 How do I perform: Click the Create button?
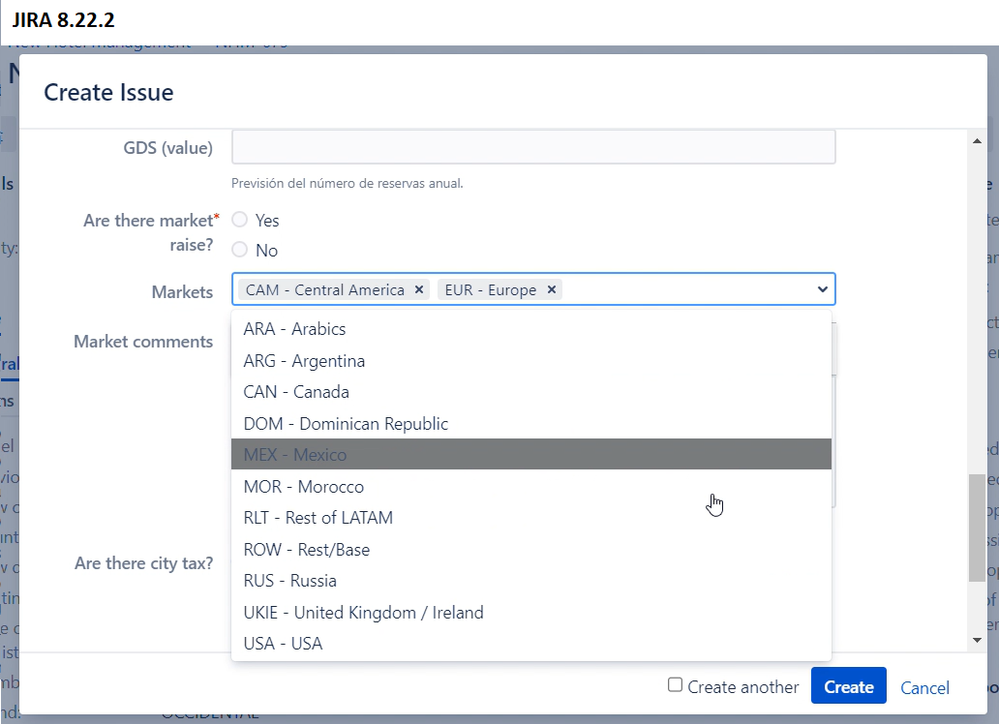[848, 686]
